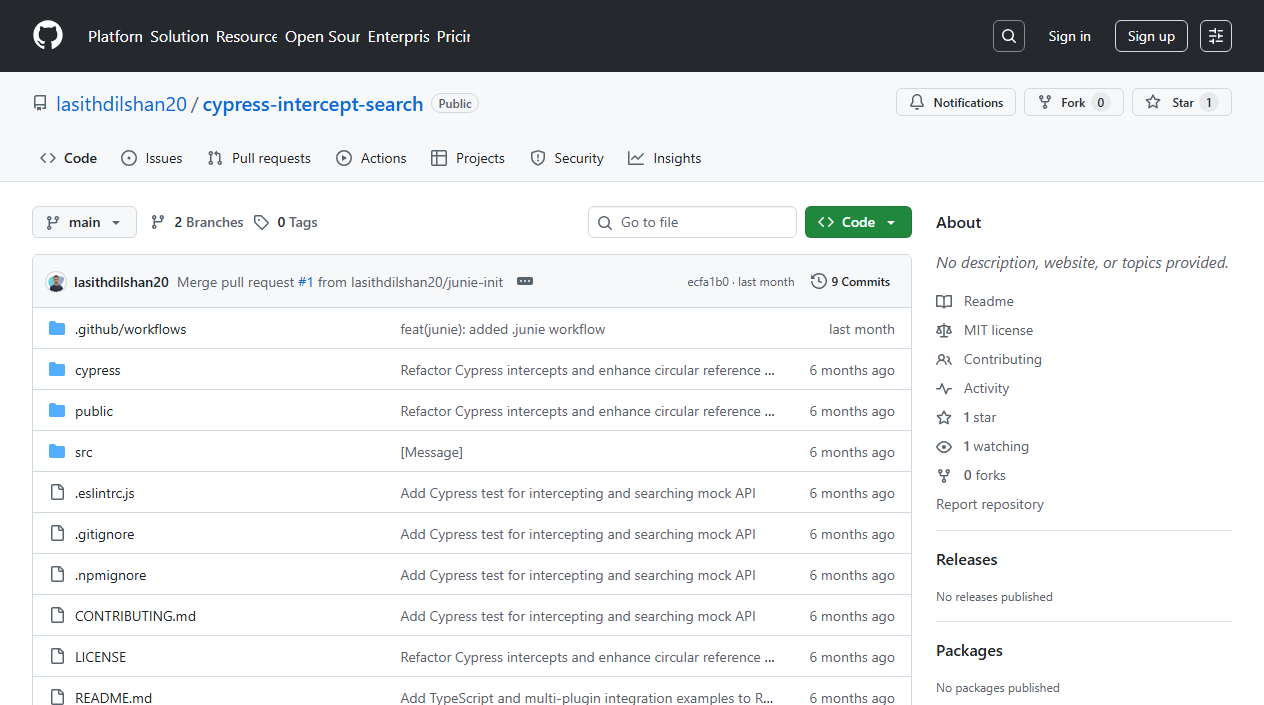
Task: Switch to the Security tab
Action: 567,158
